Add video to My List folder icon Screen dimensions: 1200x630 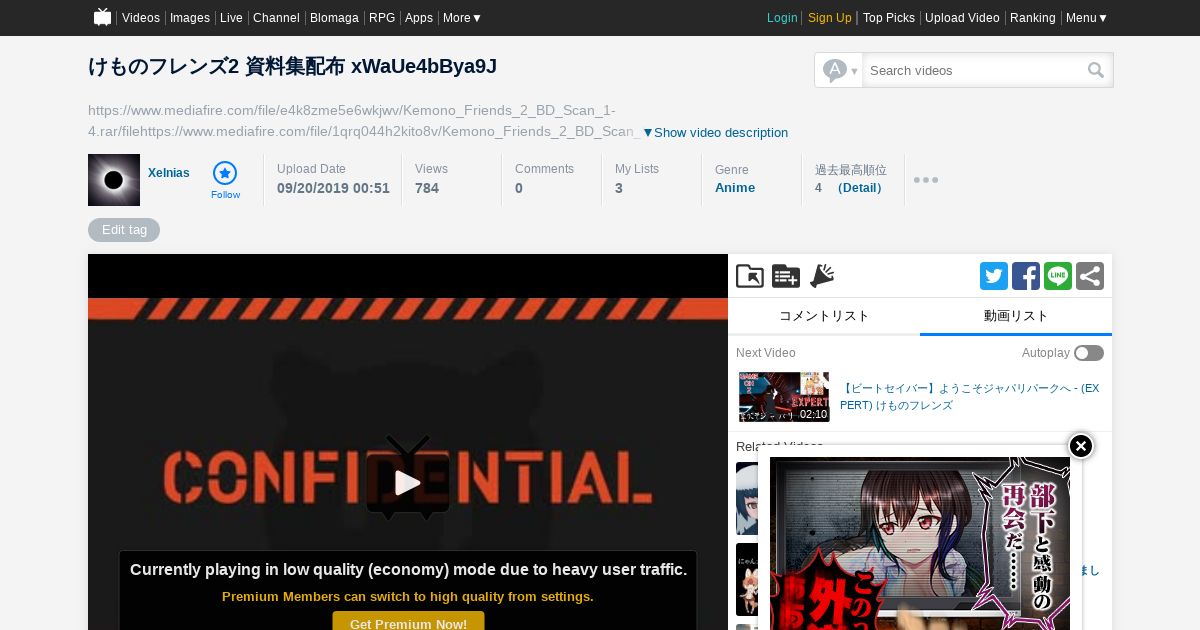coord(750,276)
